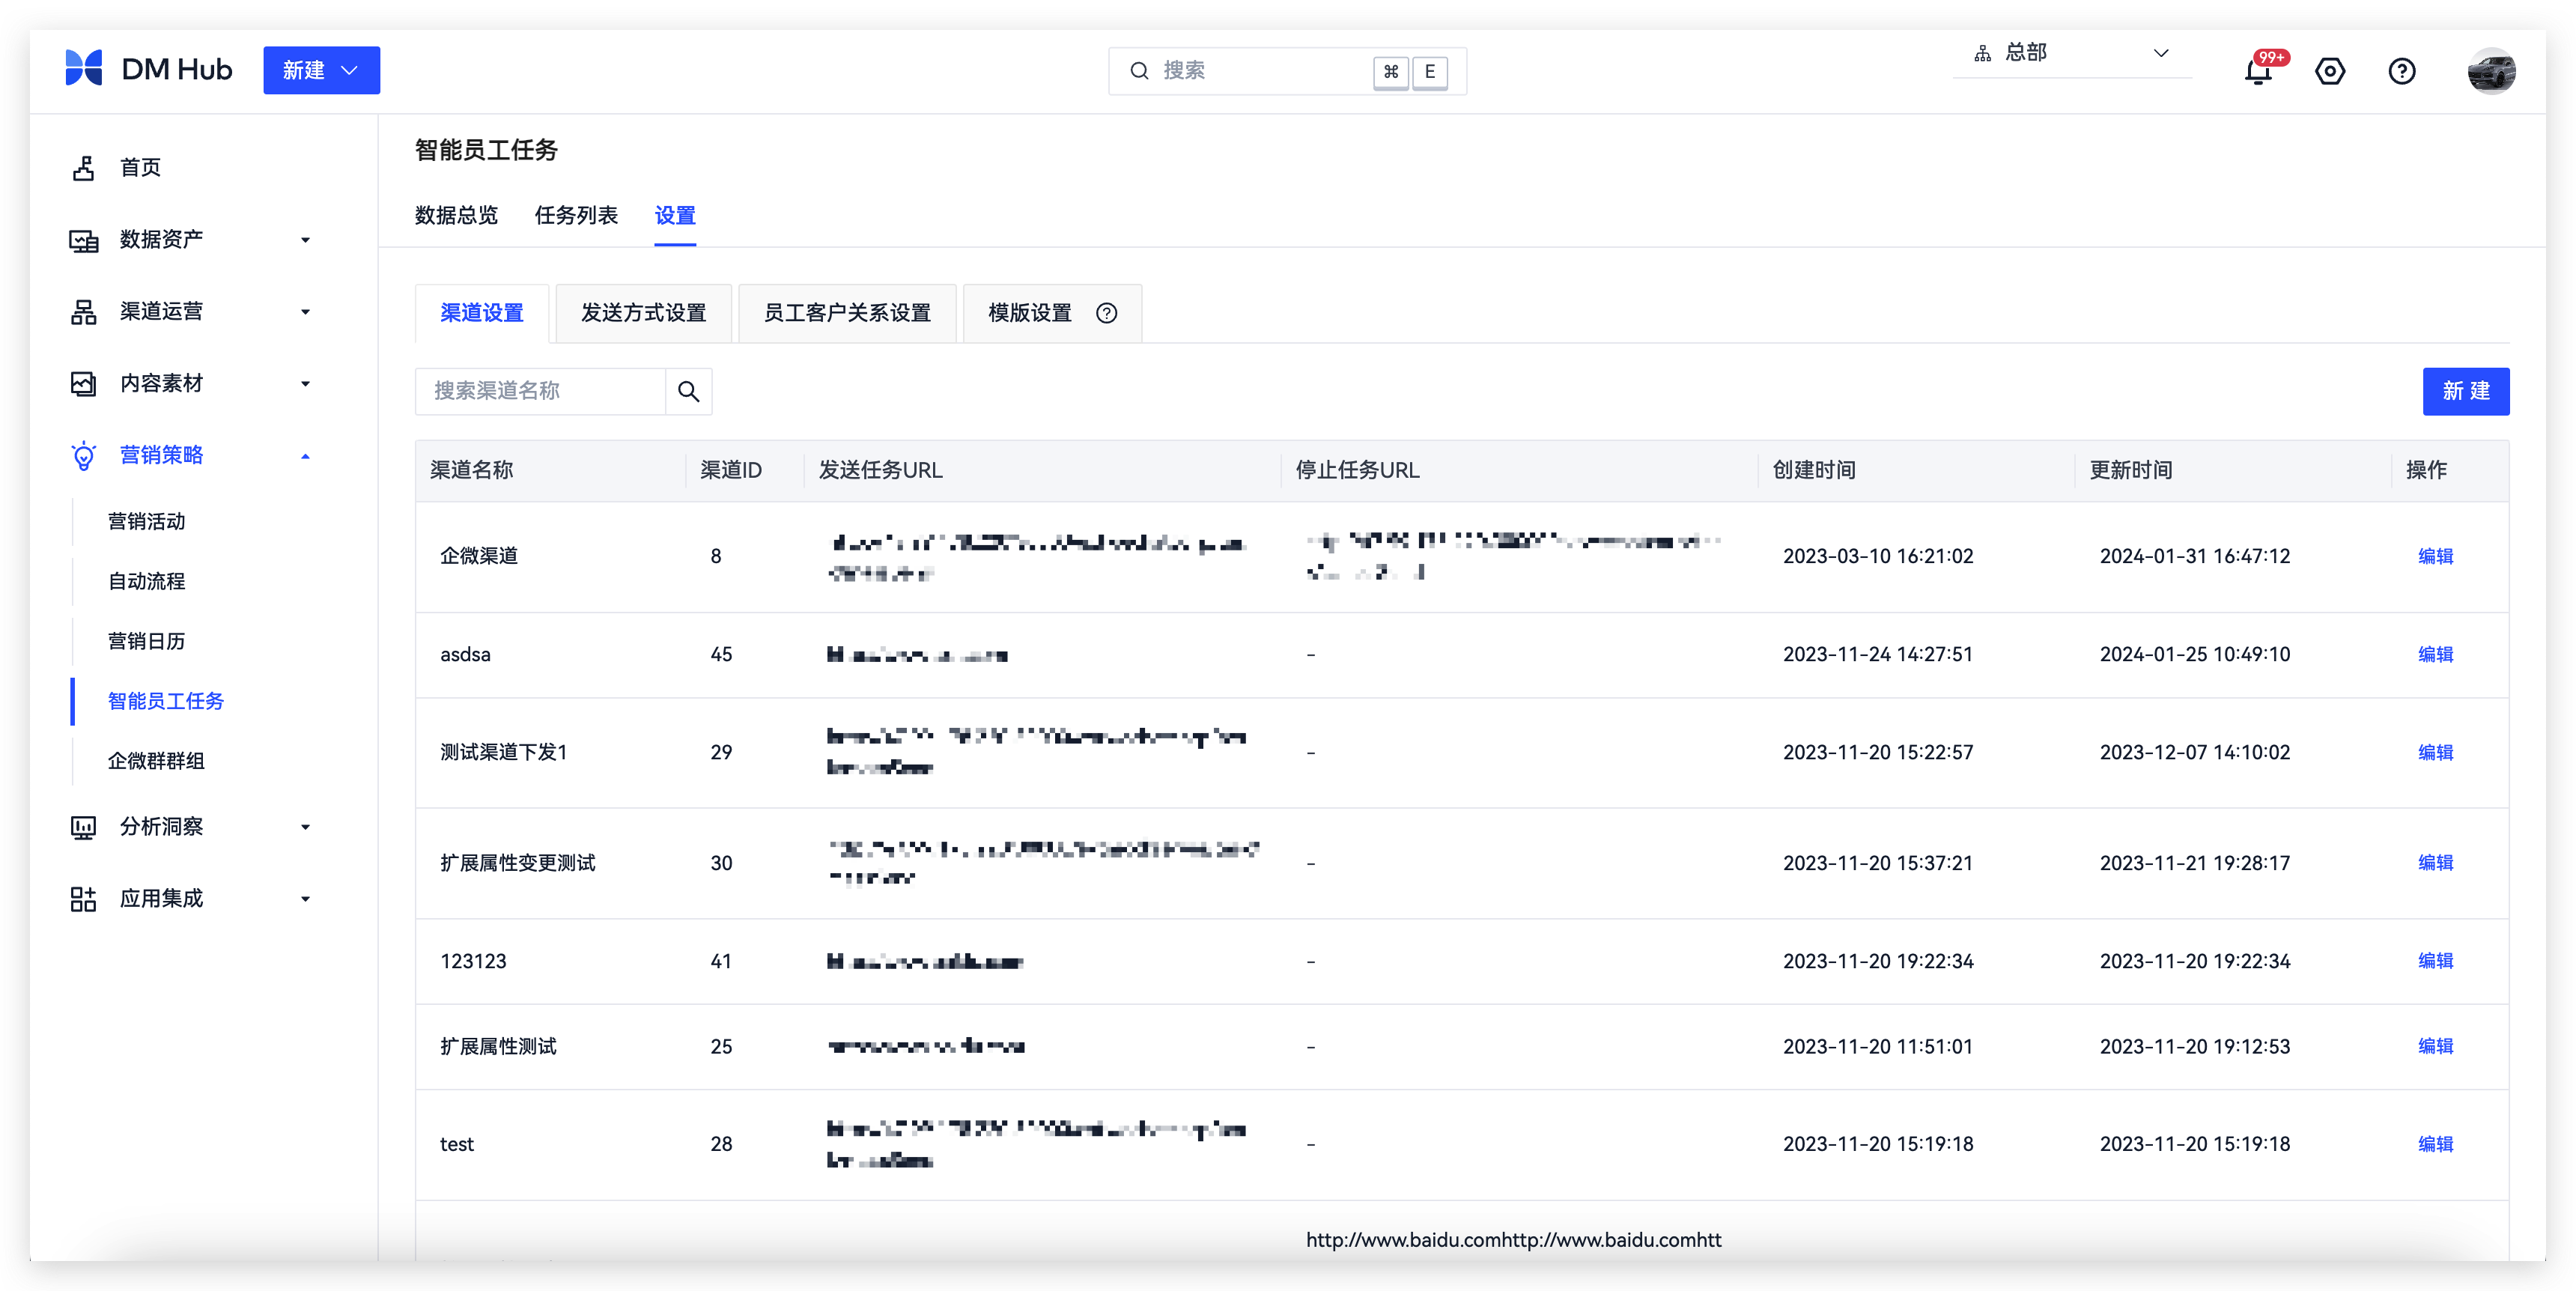Screen dimensions: 2576x1291
Task: Focus the 搜索渠道名称 input field
Action: tap(540, 391)
